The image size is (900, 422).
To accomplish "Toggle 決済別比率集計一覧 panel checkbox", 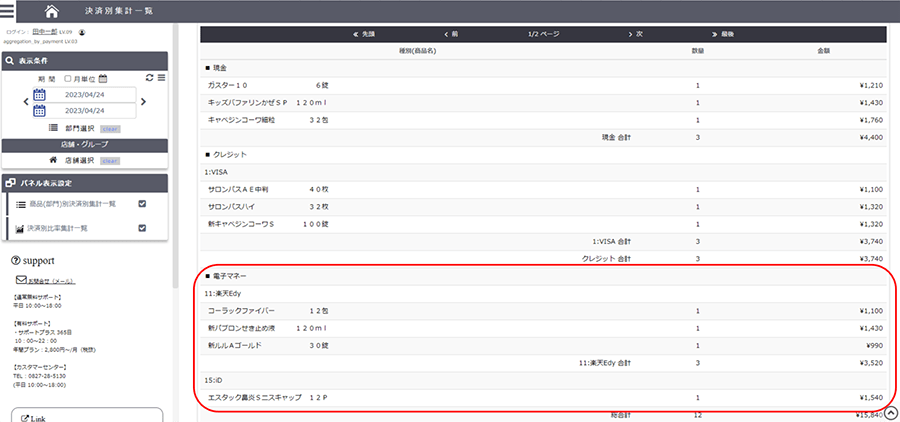I will 142,228.
